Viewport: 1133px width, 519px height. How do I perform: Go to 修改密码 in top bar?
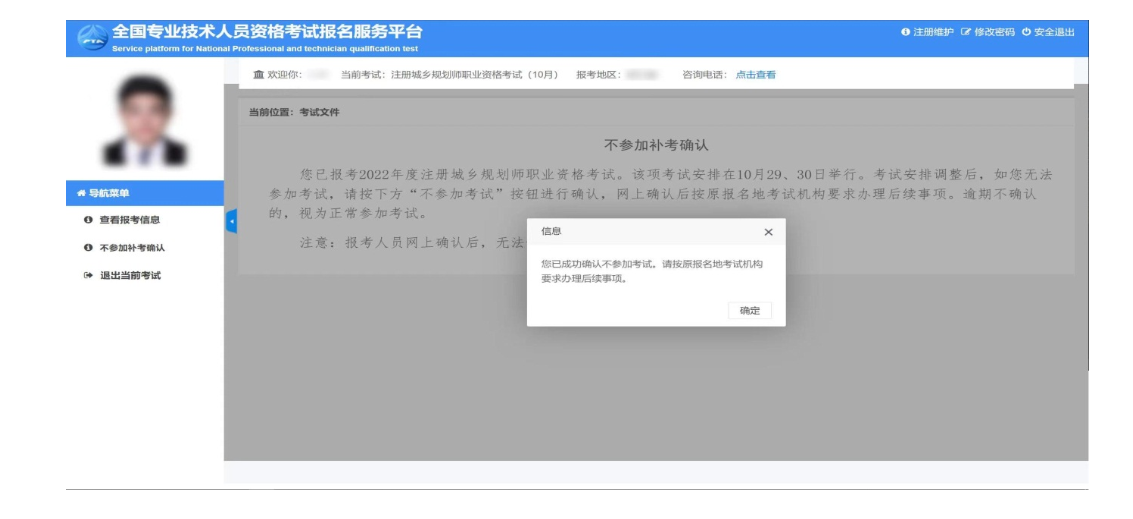point(994,32)
